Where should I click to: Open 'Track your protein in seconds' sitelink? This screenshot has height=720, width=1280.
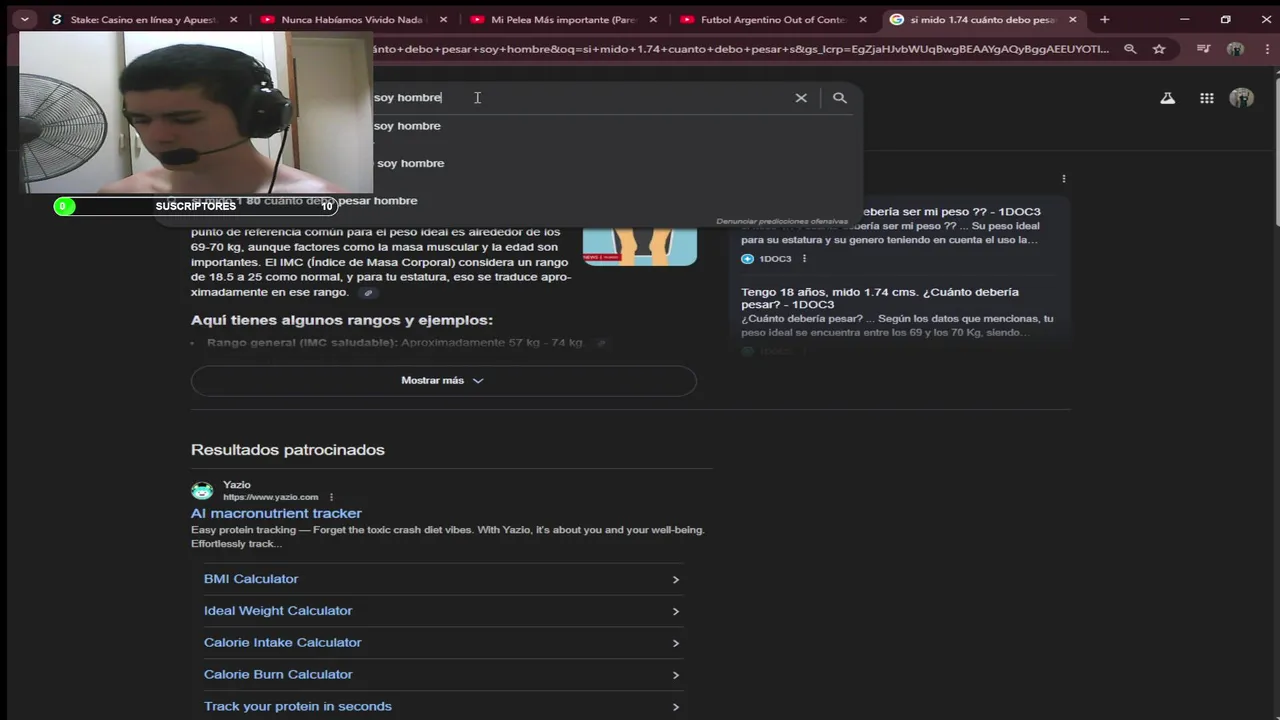click(298, 707)
